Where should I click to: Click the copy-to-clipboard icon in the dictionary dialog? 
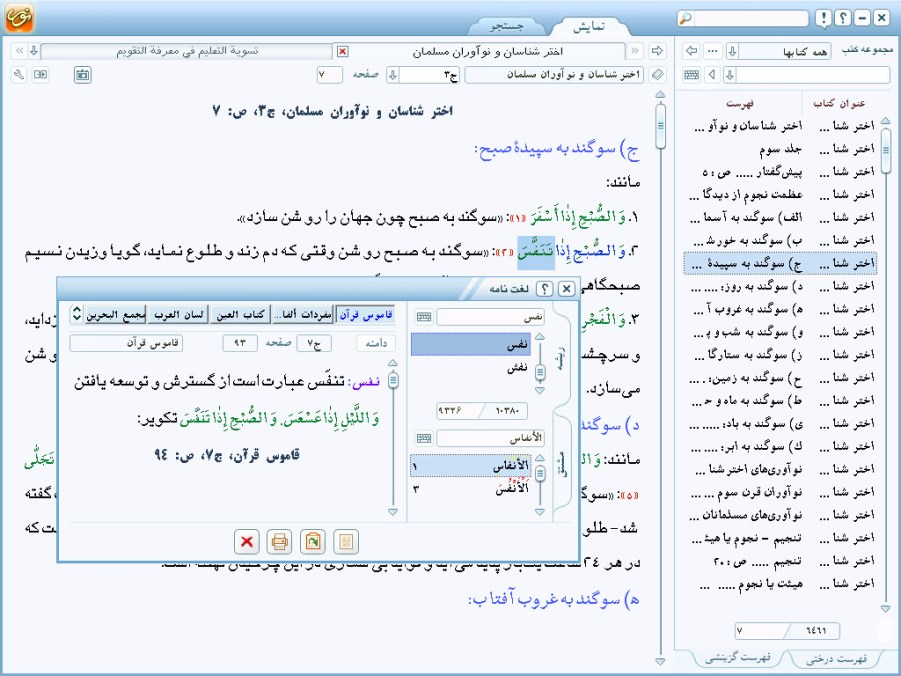click(313, 541)
